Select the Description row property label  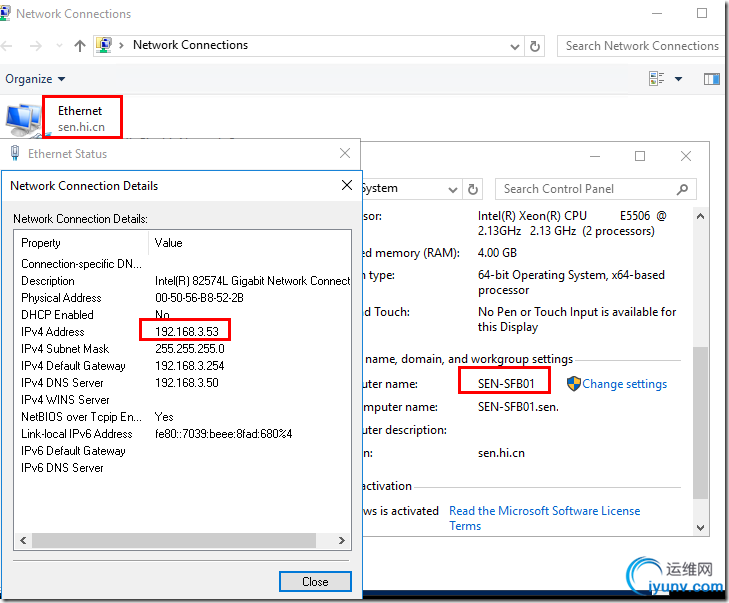(x=47, y=281)
